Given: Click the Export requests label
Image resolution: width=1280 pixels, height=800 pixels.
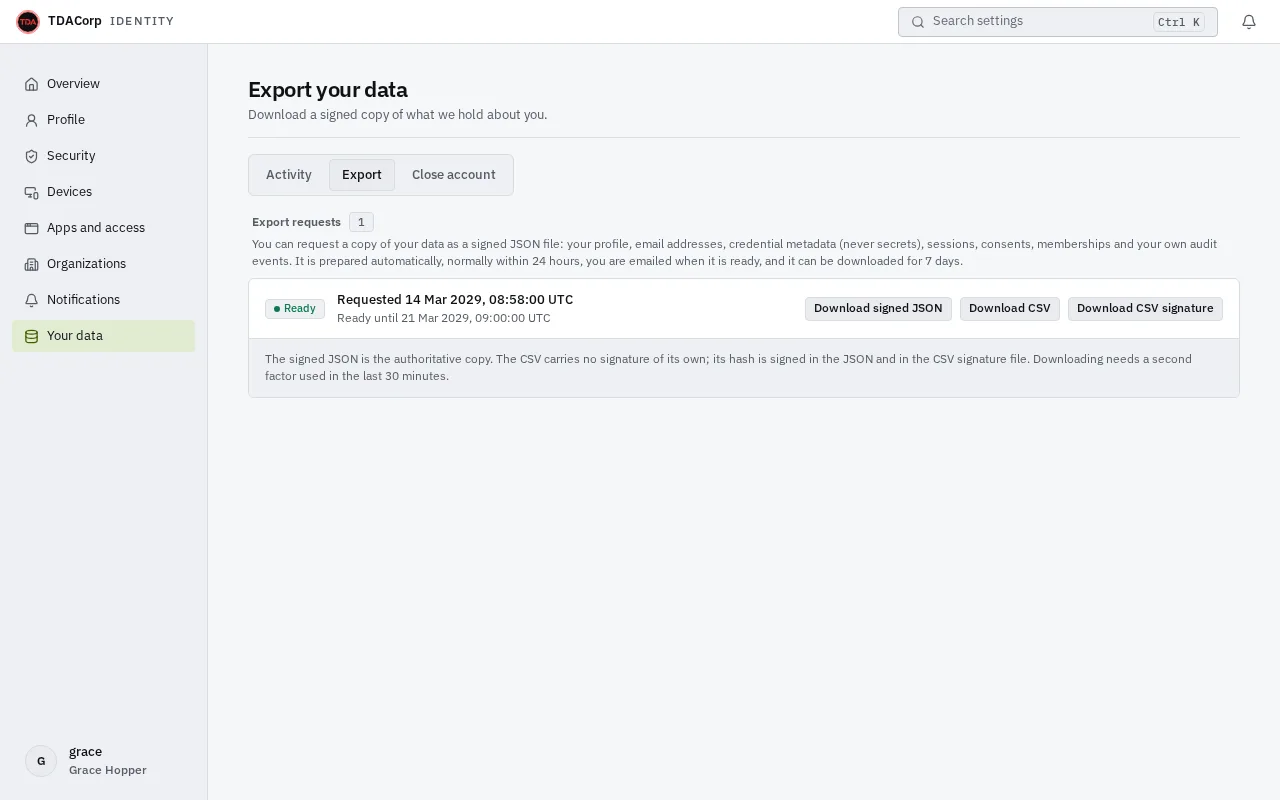Looking at the screenshot, I should pyautogui.click(x=296, y=222).
